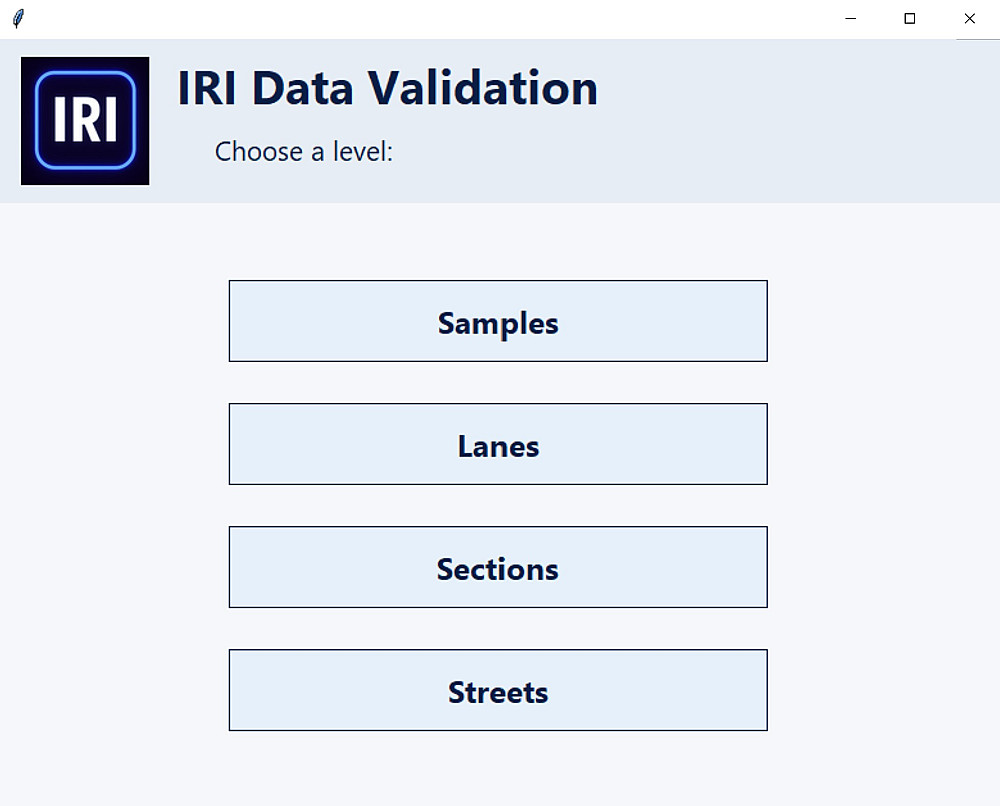The height and width of the screenshot is (806, 1000).
Task: Maximize the application window
Action: click(910, 19)
